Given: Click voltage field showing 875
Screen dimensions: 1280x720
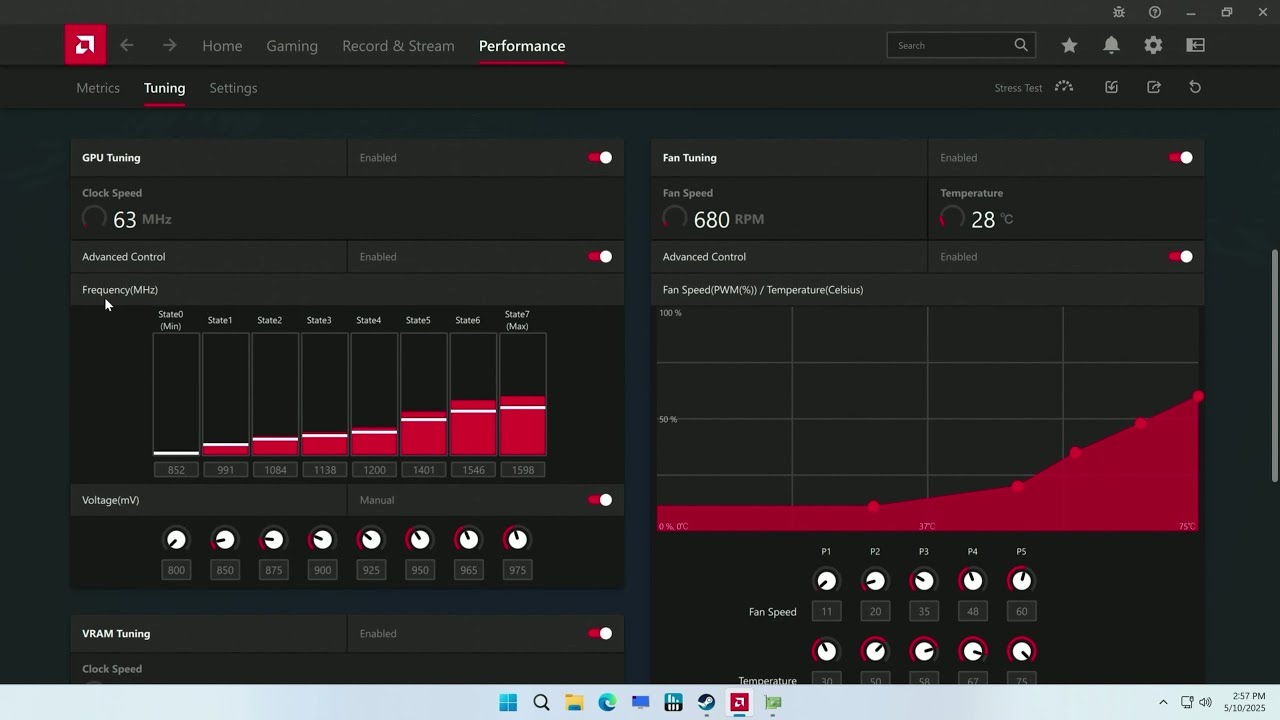Looking at the screenshot, I should (x=273, y=570).
